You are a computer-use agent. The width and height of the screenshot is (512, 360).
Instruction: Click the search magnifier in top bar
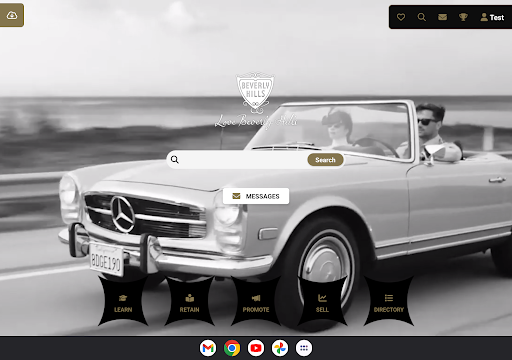tap(422, 17)
